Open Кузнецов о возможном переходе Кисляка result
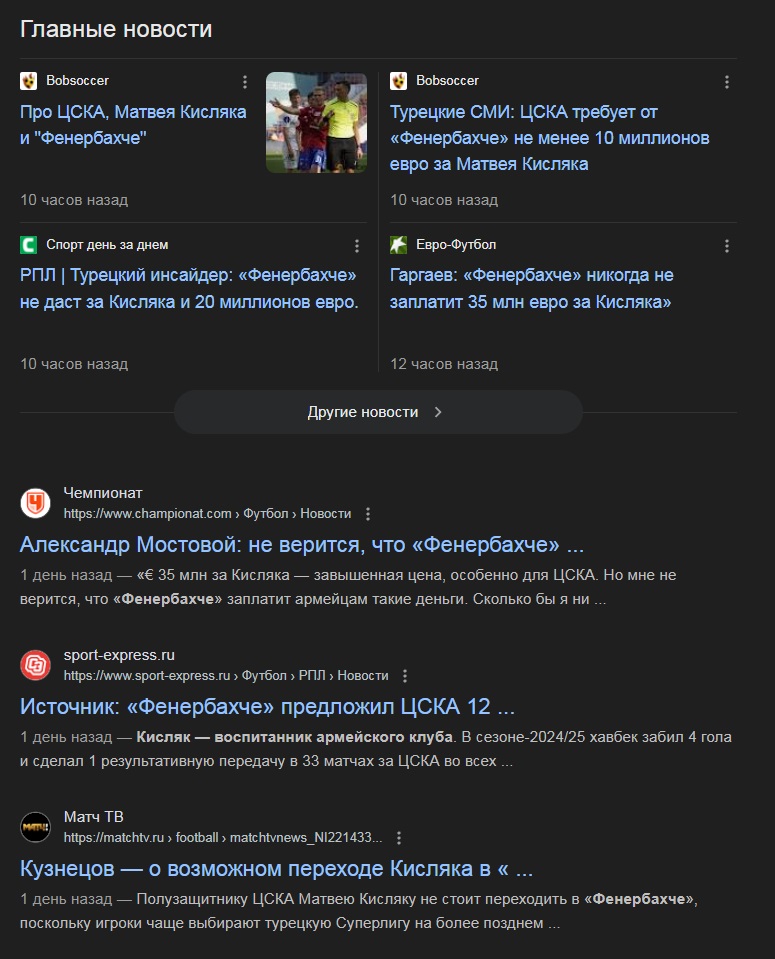Viewport: 775px width, 959px height. pyautogui.click(x=276, y=868)
